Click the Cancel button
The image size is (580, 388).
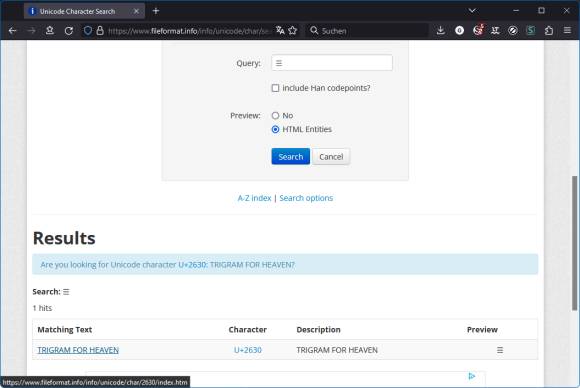(331, 156)
